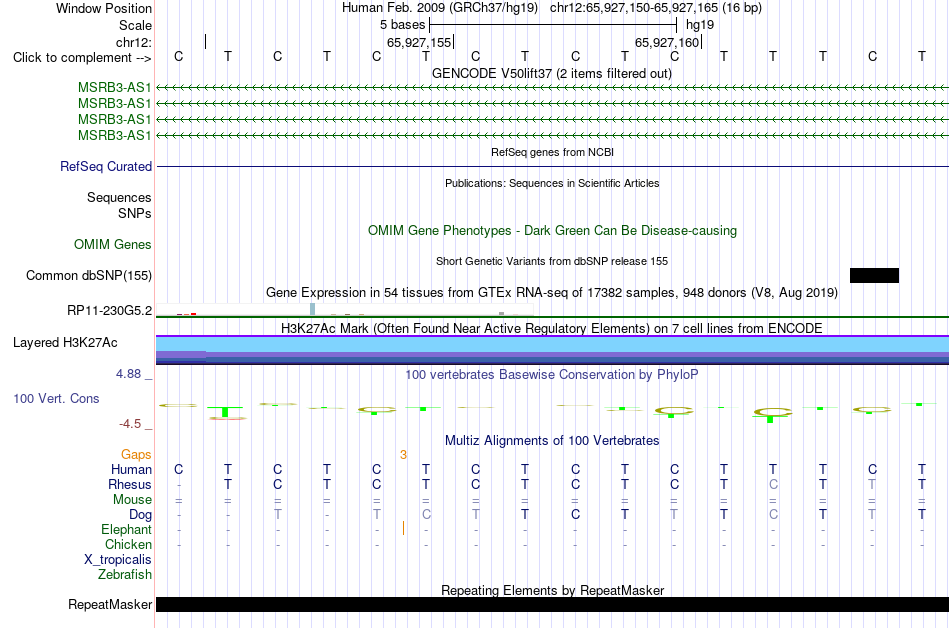This screenshot has height=628, width=950.
Task: Click the black RepeatMasker repeat bar
Action: point(553,604)
